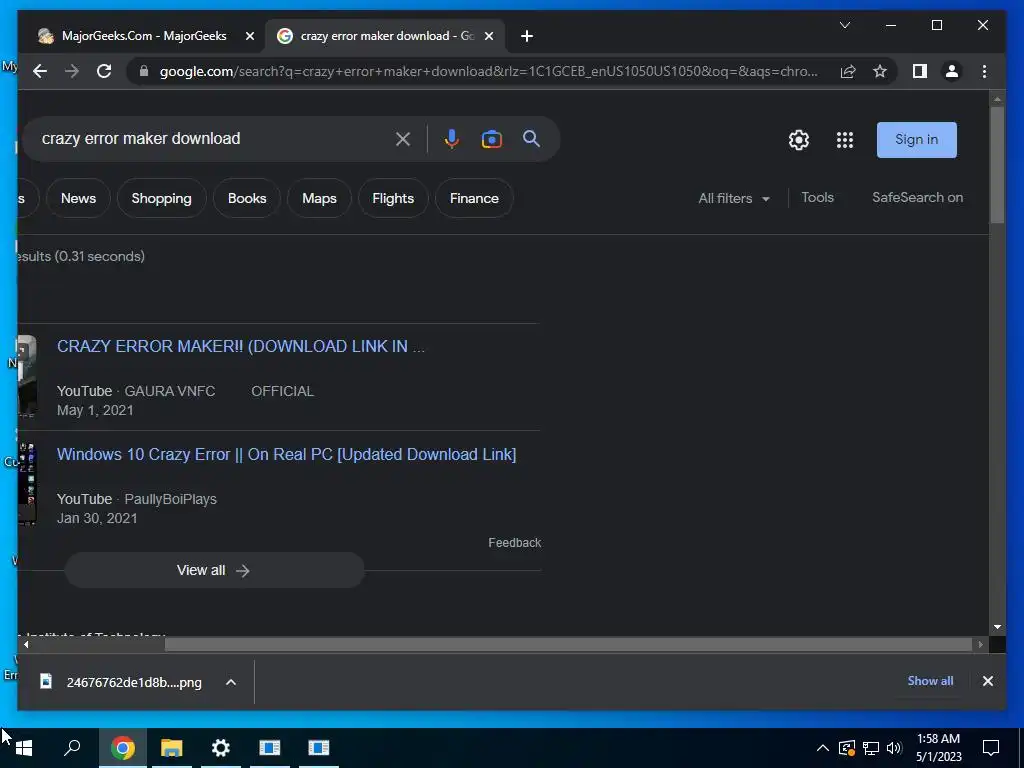The image size is (1024, 768).
Task: Click the May 1, 2021 date text
Action: pyautogui.click(x=95, y=411)
